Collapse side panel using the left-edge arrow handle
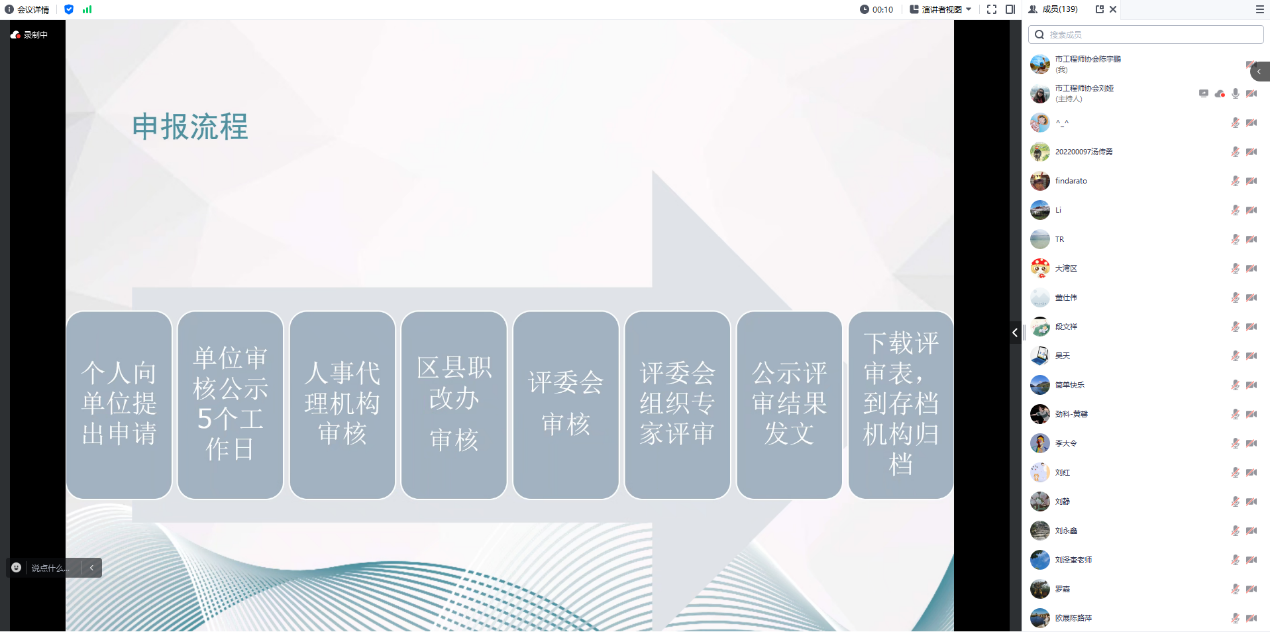The height and width of the screenshot is (632, 1270). point(1015,332)
